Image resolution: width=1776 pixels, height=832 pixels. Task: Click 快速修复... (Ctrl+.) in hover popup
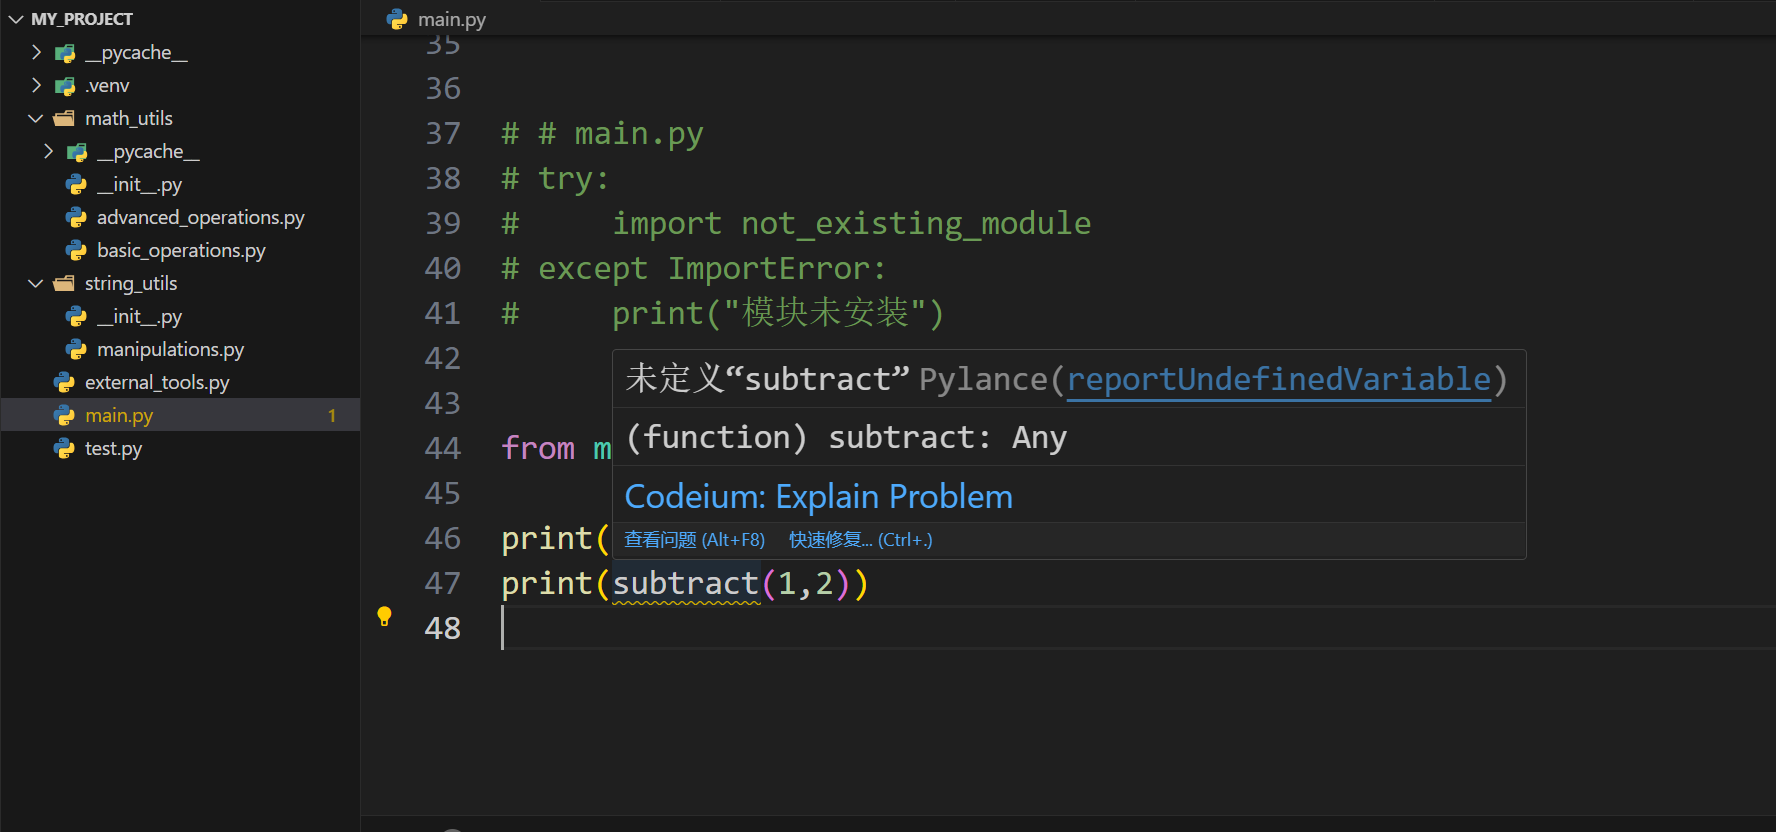point(860,540)
